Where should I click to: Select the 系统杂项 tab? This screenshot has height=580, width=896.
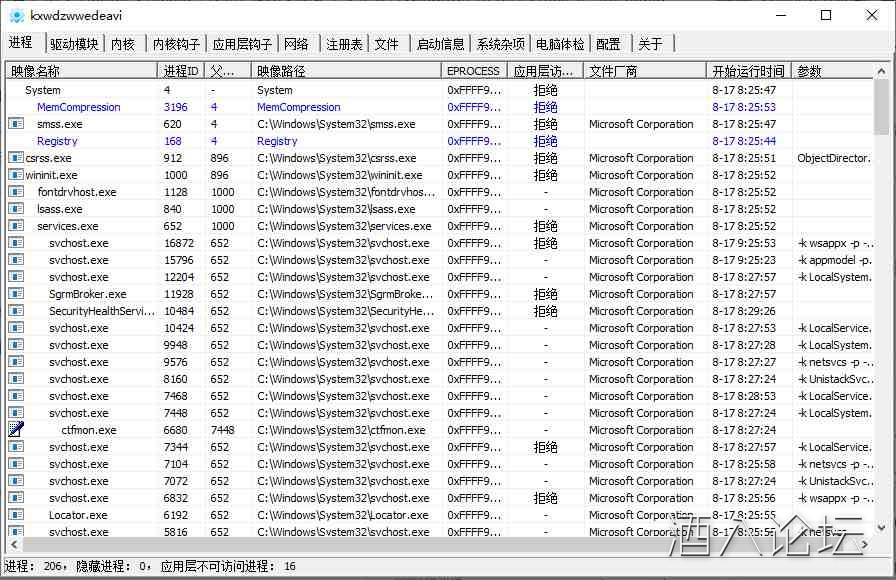click(x=501, y=44)
